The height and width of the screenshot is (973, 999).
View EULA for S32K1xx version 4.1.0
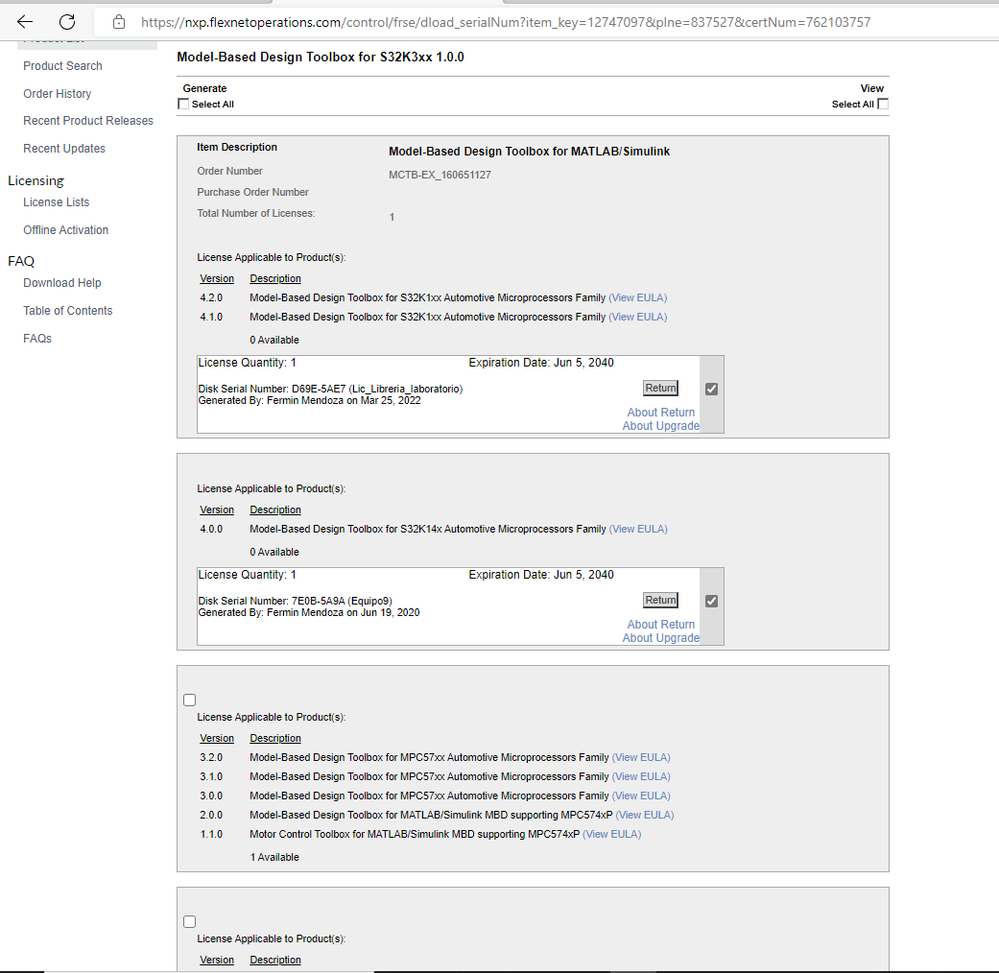[638, 317]
